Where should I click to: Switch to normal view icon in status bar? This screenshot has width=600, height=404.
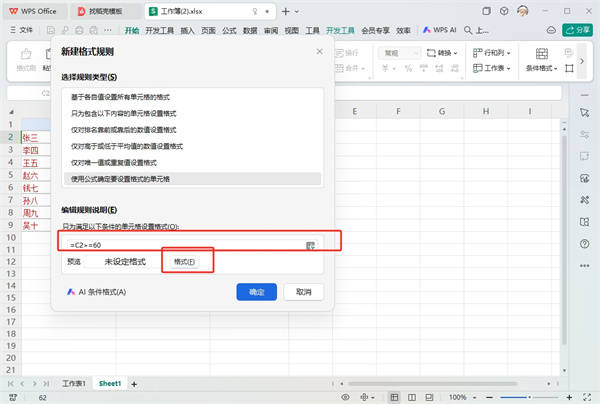(x=394, y=397)
